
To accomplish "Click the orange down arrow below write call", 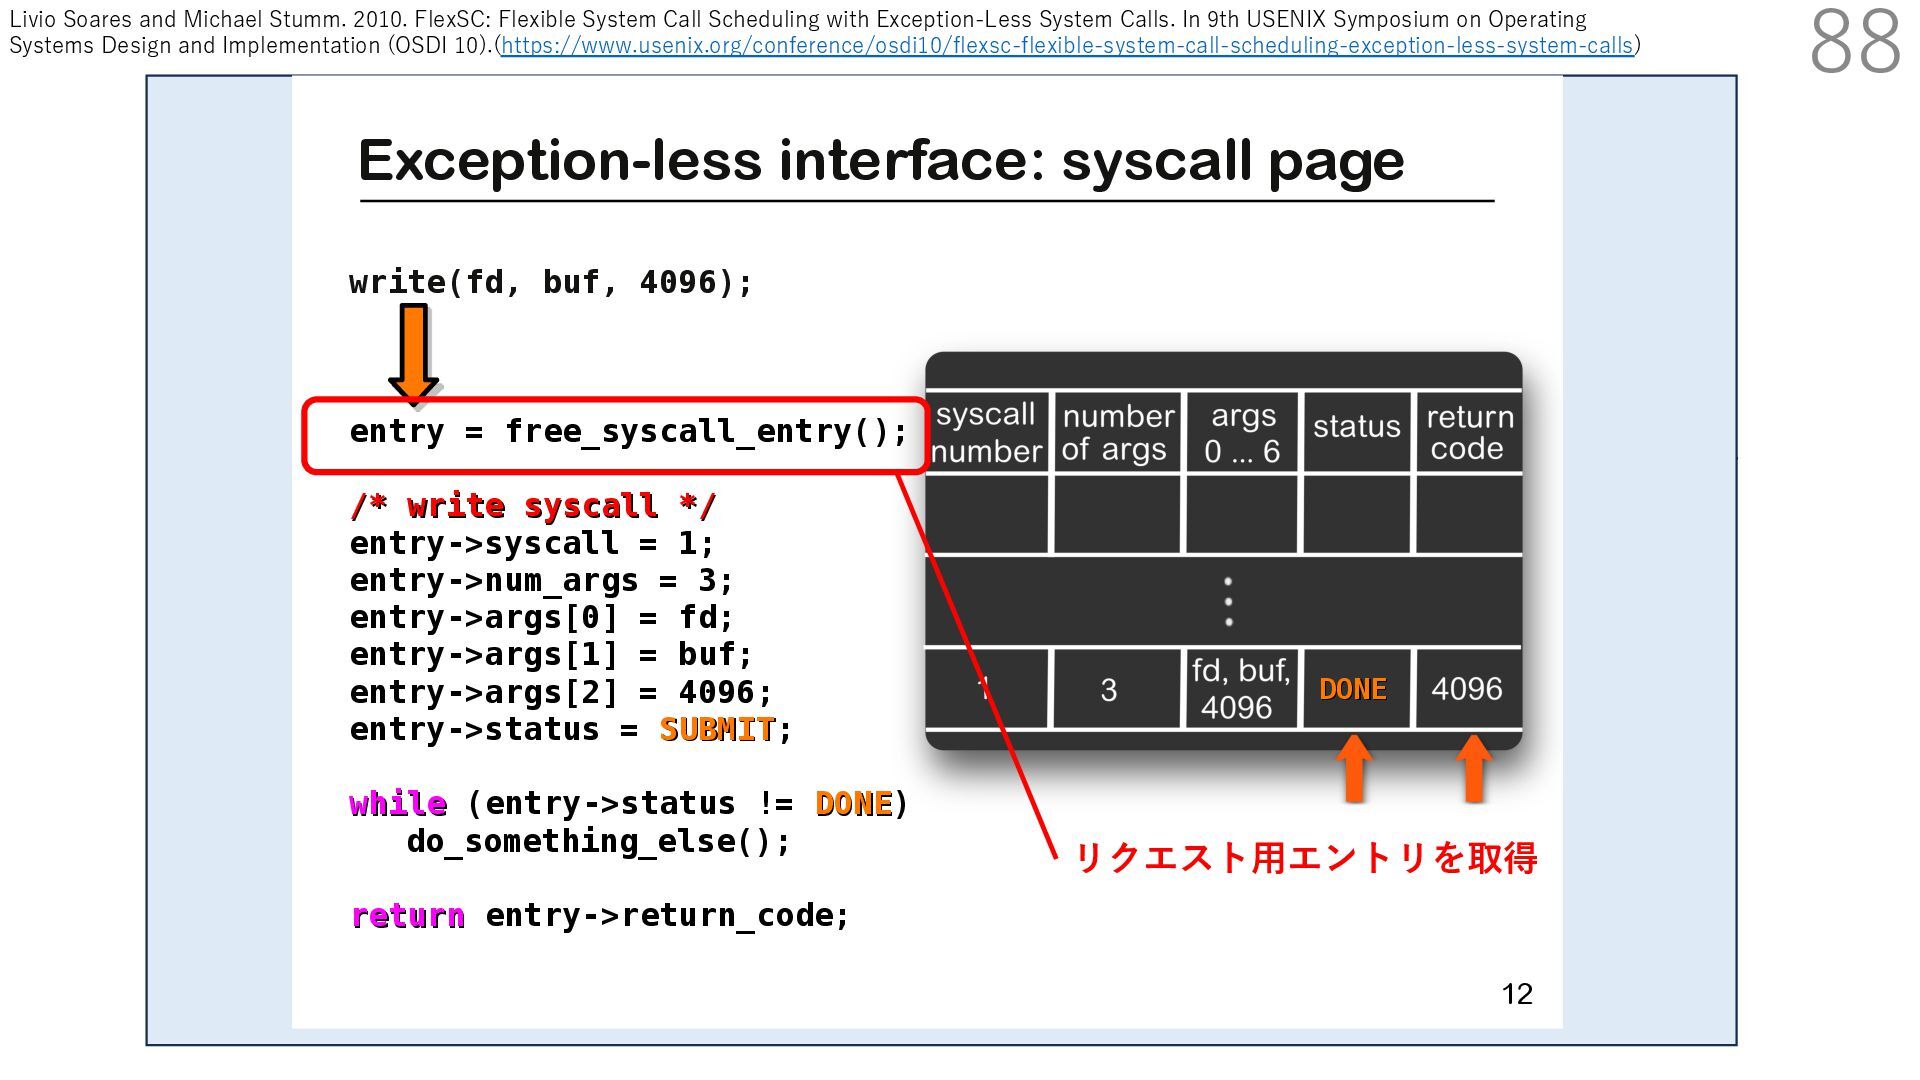I will click(x=413, y=352).
